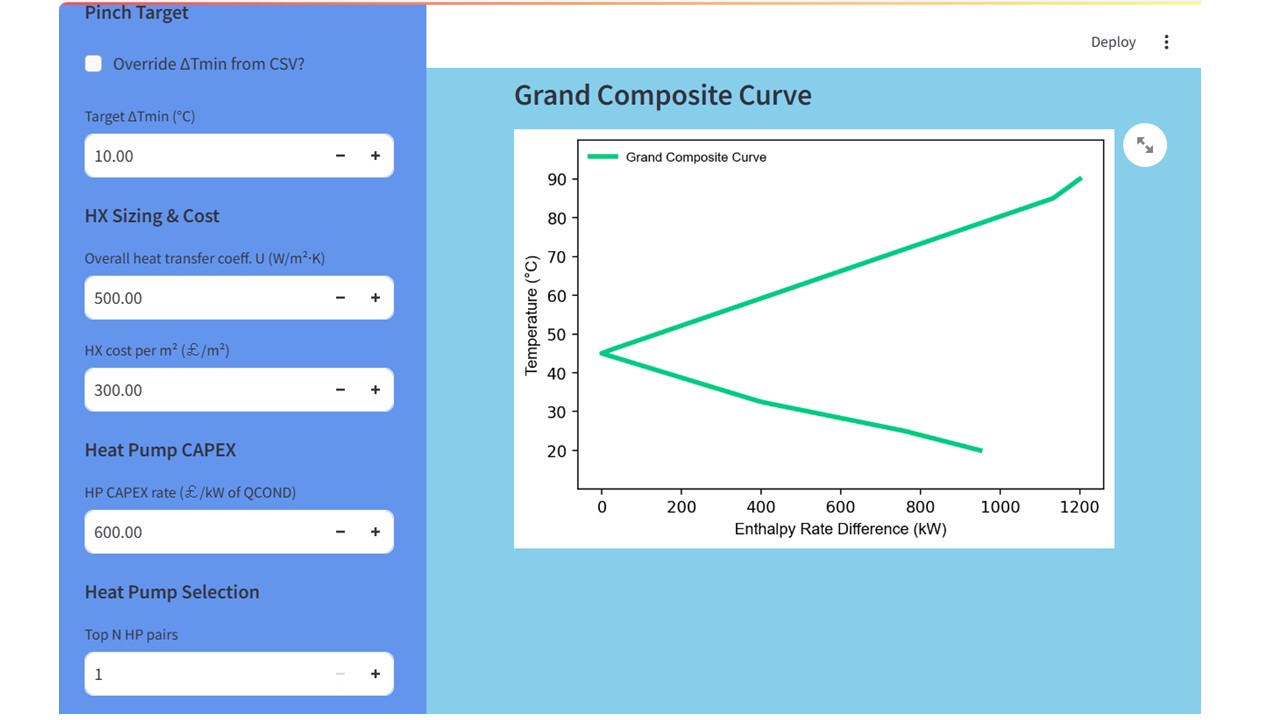The image size is (1280, 720).
Task: Click the Target ΔTmin input field
Action: tap(205, 156)
